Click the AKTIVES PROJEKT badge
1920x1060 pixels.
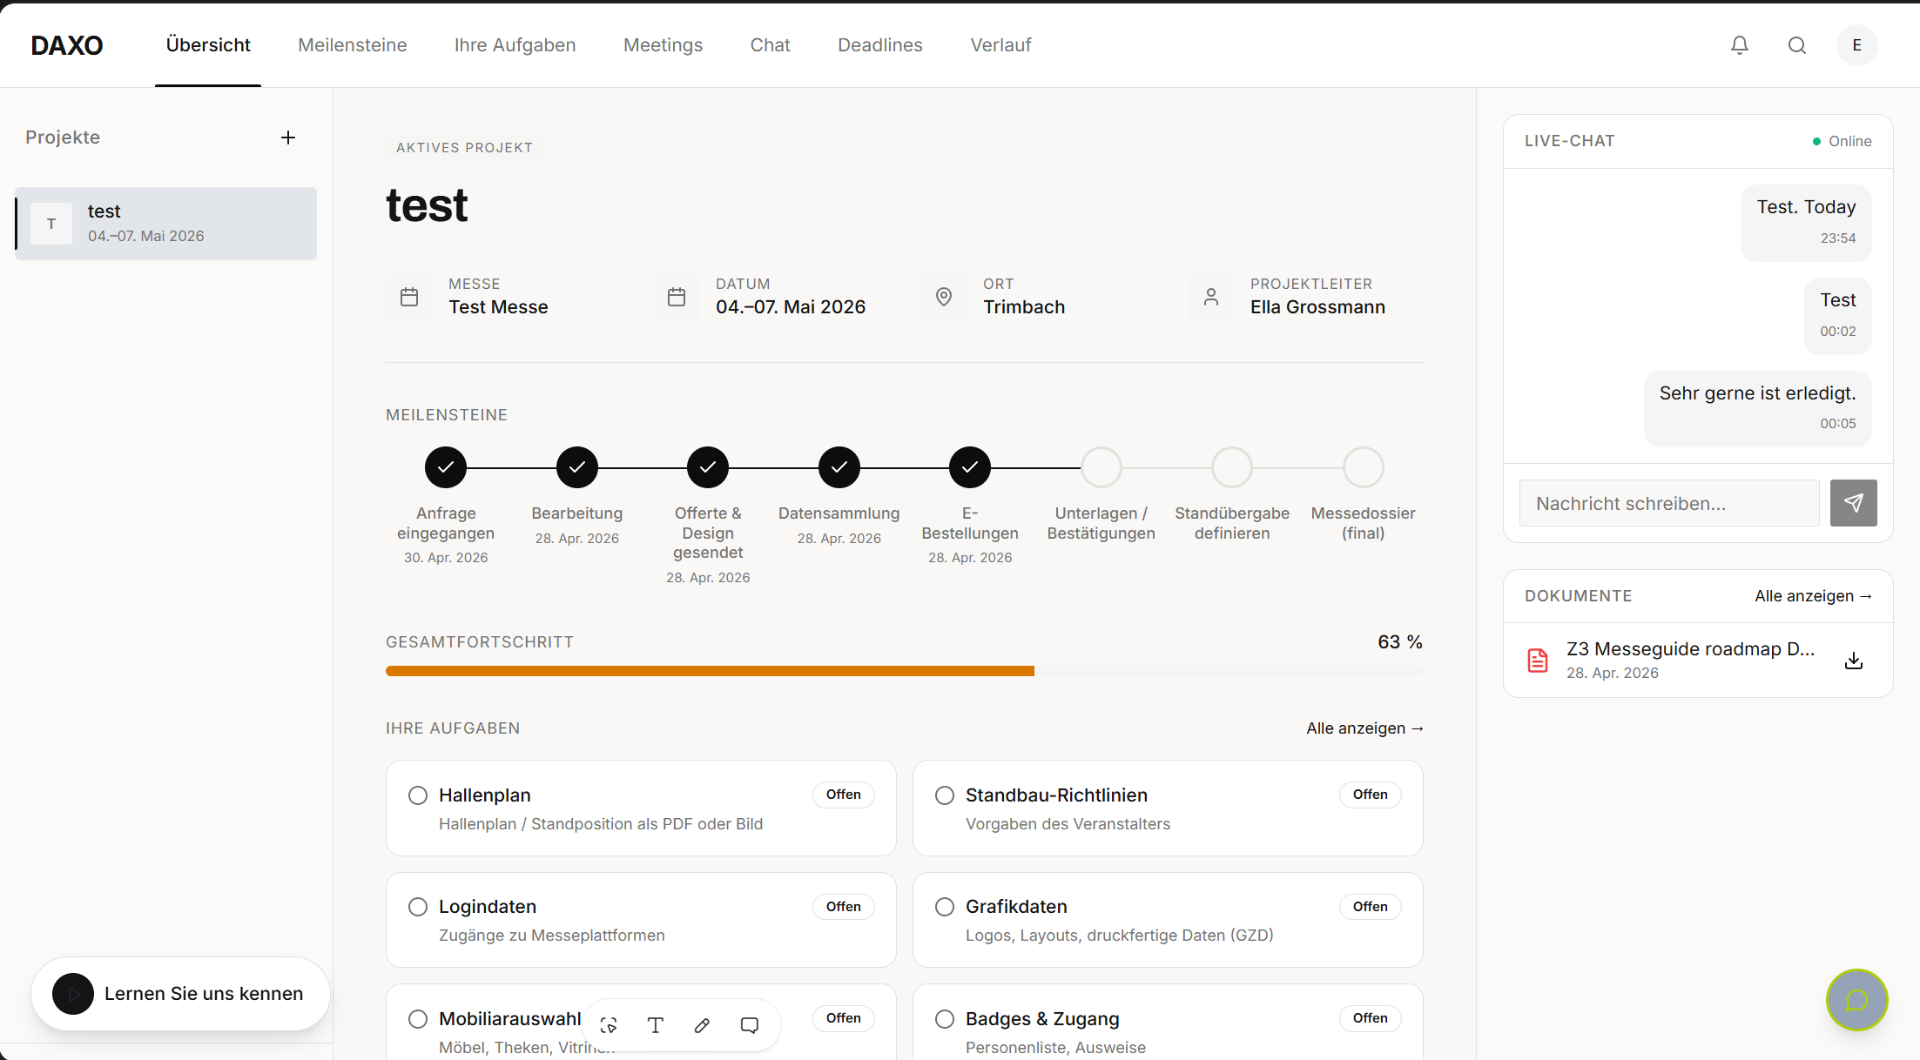[x=464, y=148]
